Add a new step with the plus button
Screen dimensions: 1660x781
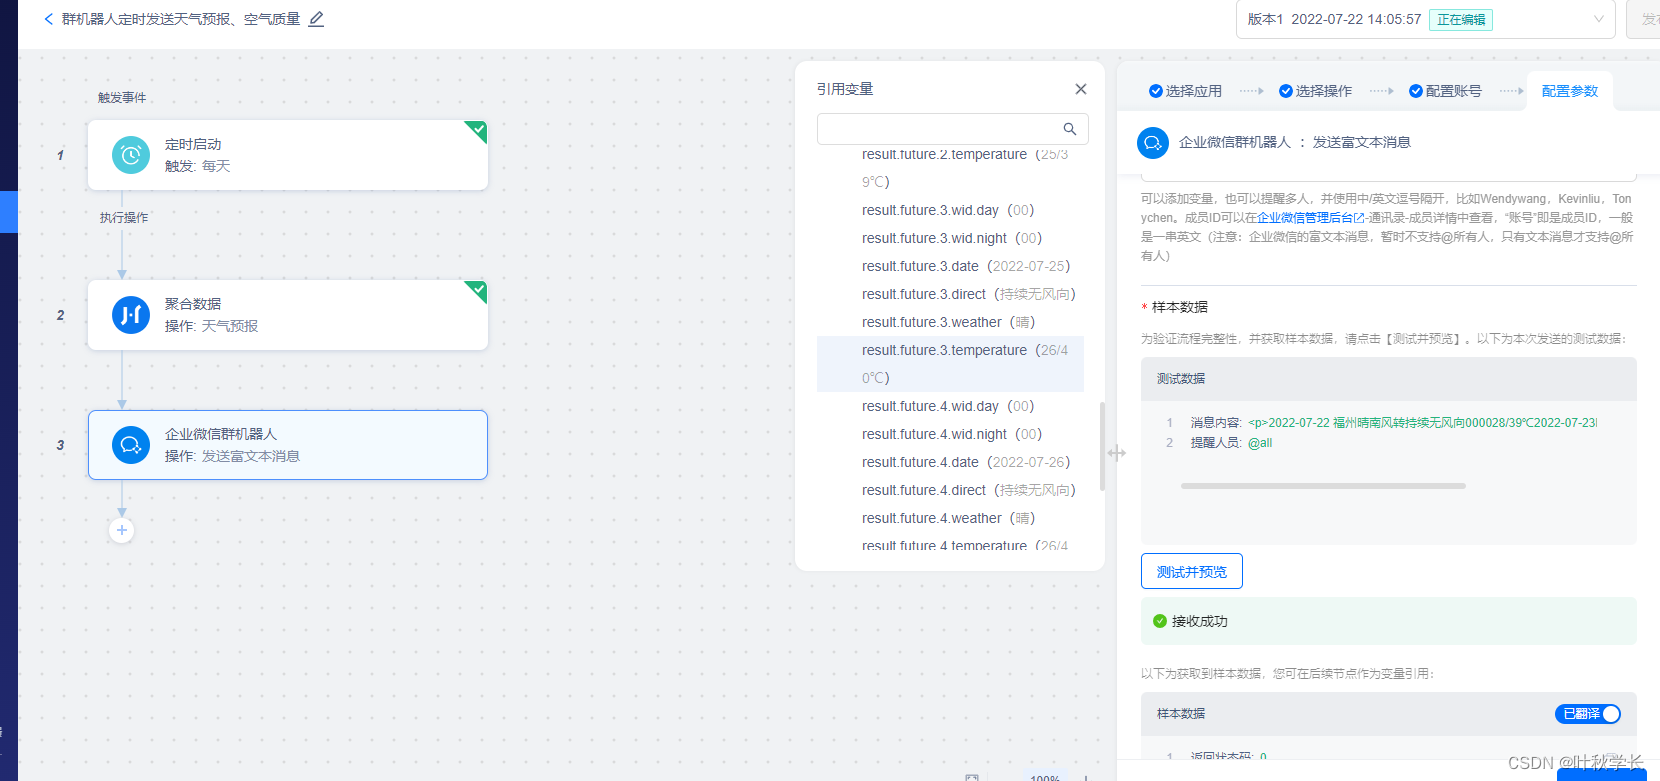(x=122, y=530)
